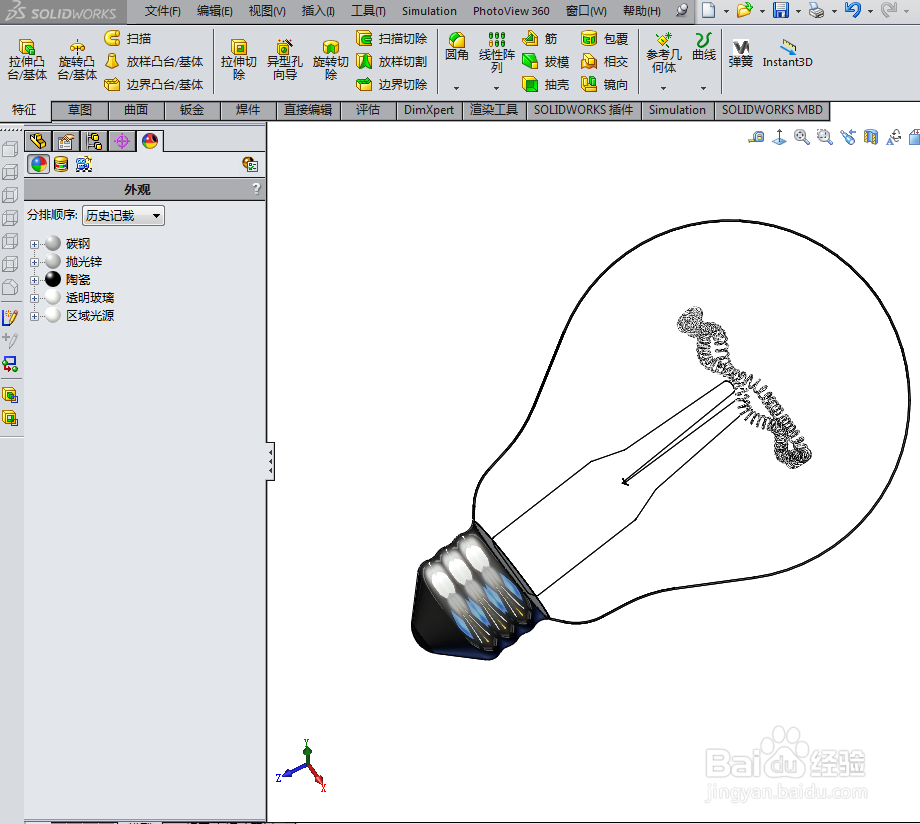Click the Print icon
920x824 pixels.
pos(816,10)
